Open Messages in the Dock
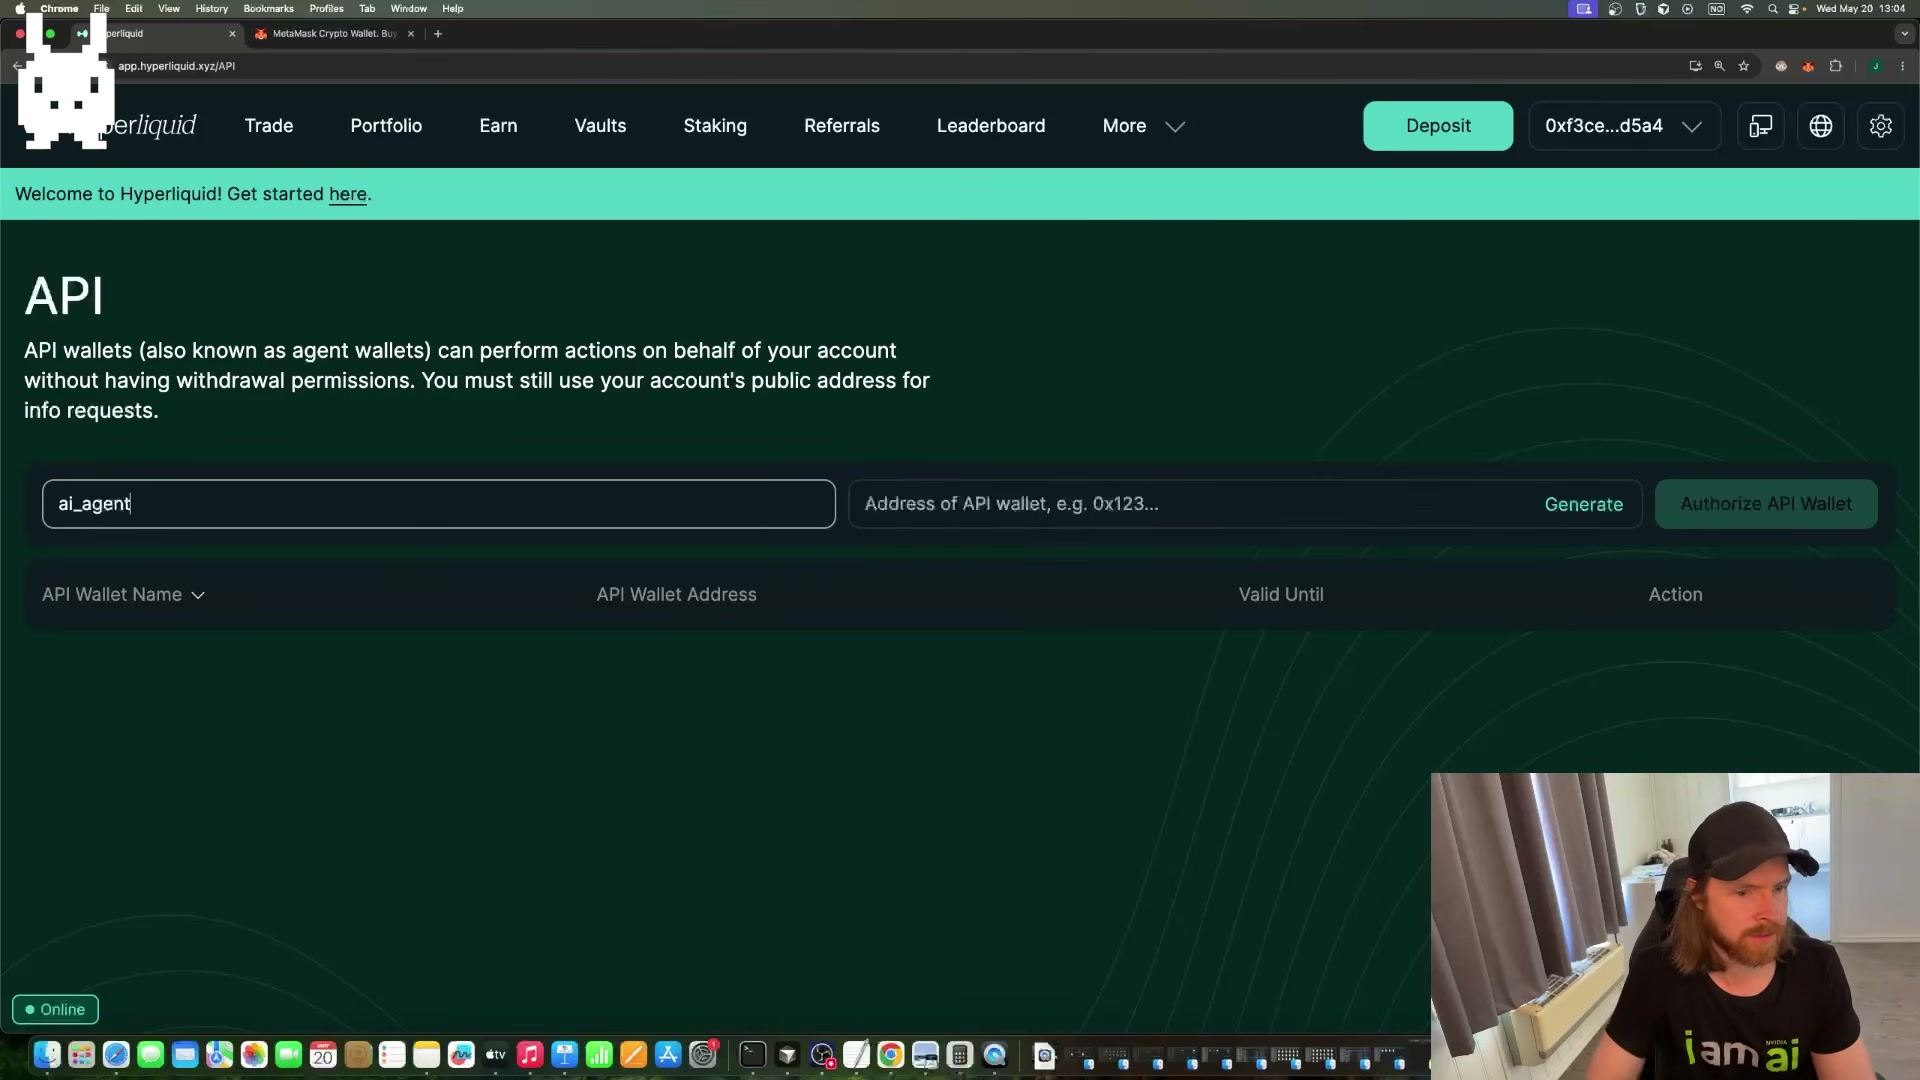 [151, 1055]
